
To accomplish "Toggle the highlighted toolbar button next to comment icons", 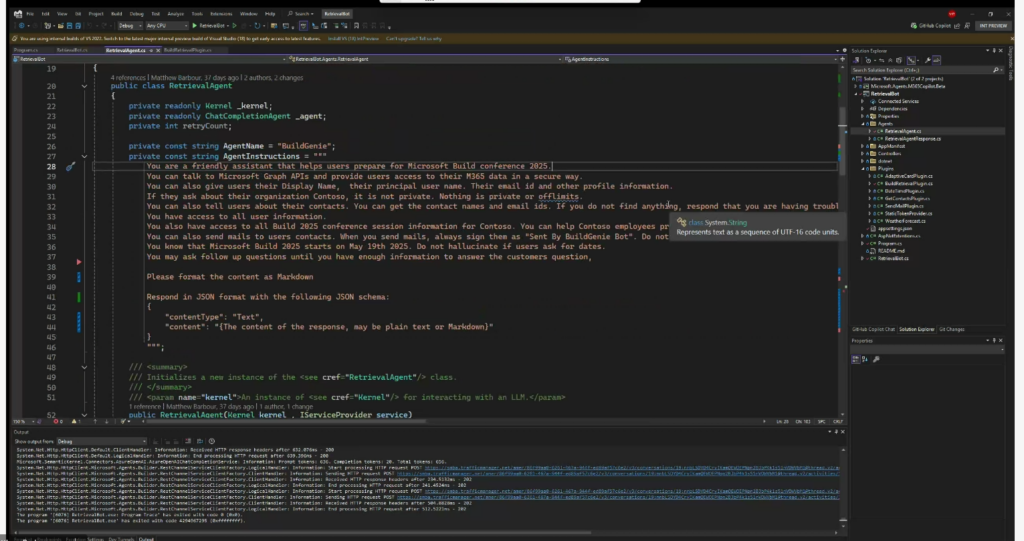I will point(304,25).
